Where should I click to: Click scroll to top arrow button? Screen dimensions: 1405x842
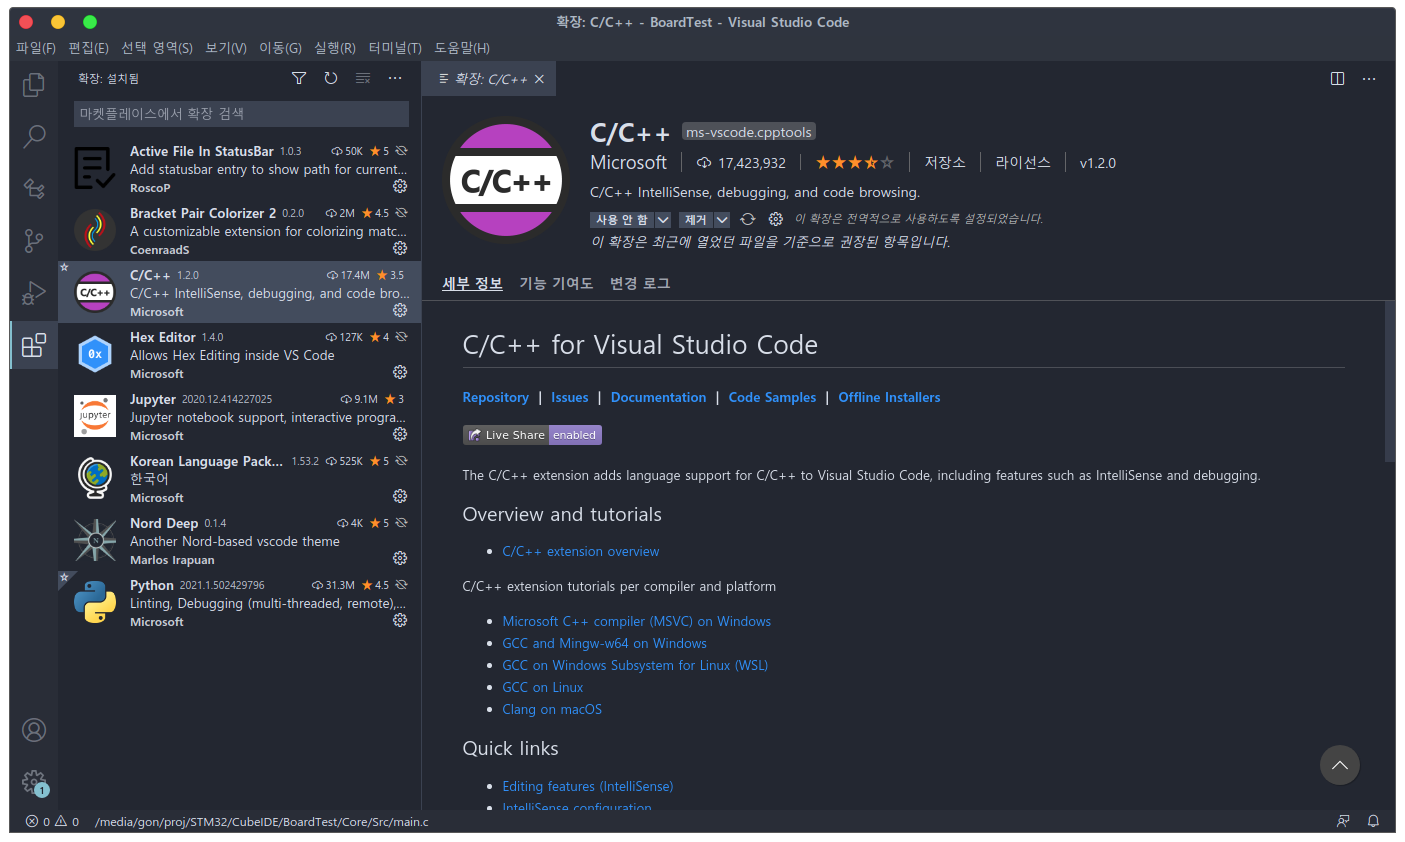[x=1340, y=765]
